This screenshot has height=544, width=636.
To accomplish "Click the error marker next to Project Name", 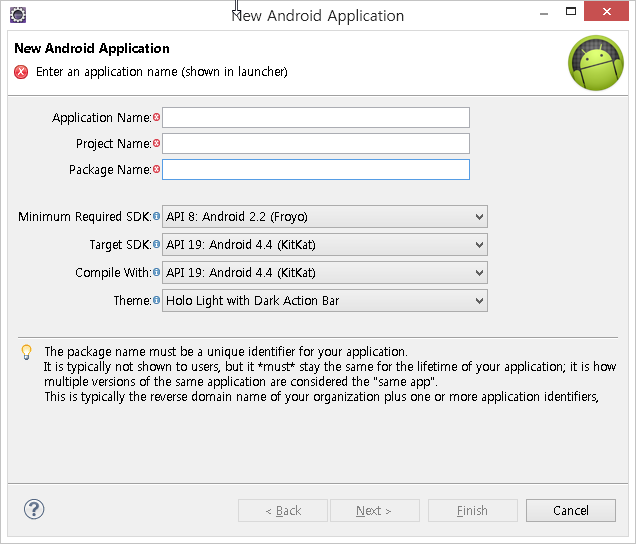I will (157, 143).
